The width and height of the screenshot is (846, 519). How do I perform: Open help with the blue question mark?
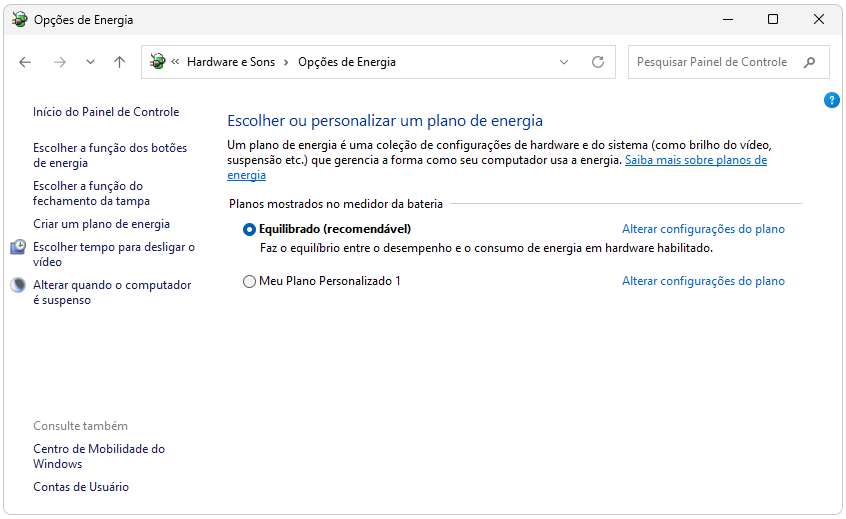coord(831,100)
